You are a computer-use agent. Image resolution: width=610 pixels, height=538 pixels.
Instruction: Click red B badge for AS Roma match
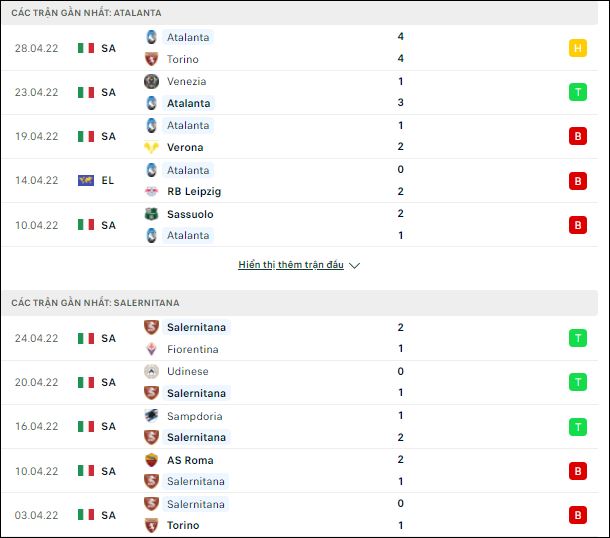[577, 471]
